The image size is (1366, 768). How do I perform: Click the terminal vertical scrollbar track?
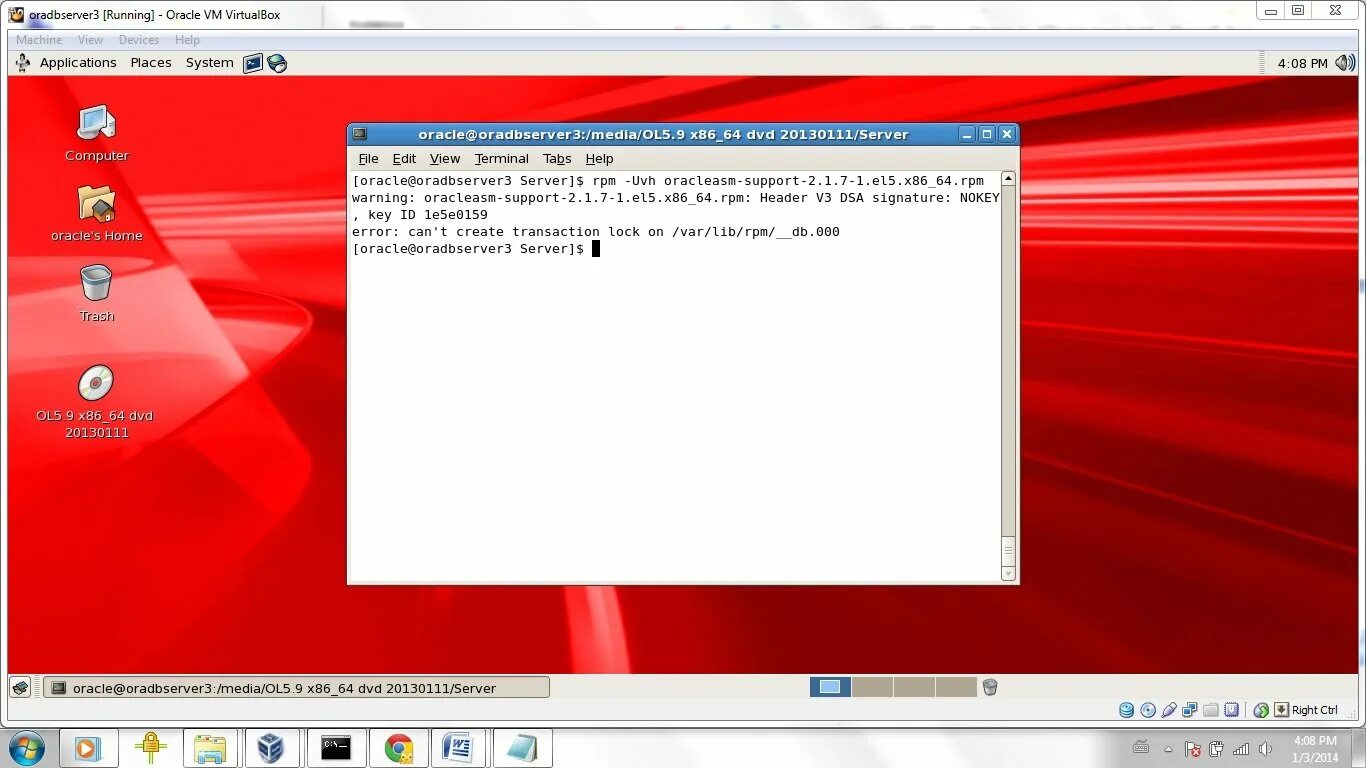(1008, 376)
